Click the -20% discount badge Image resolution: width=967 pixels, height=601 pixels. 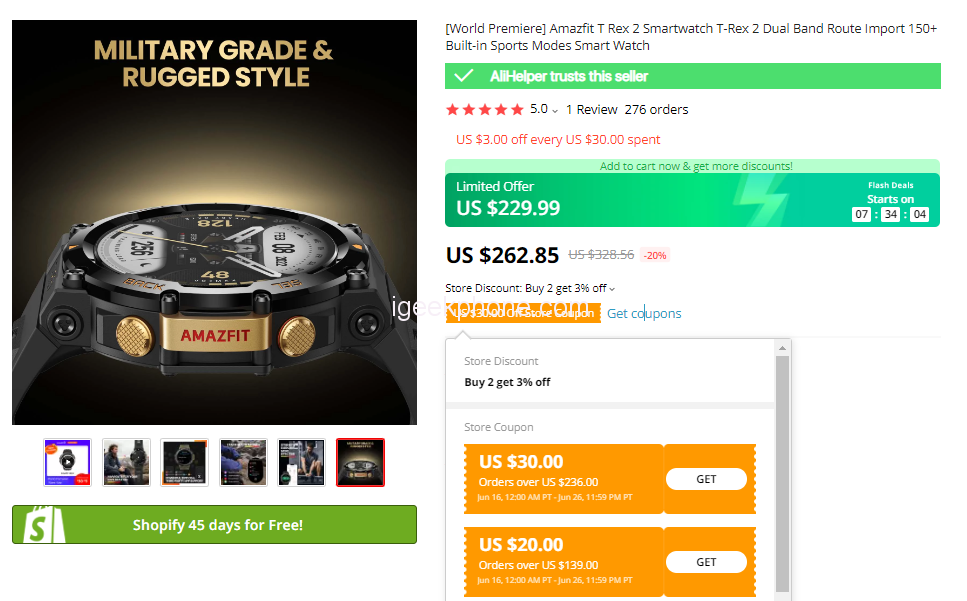pyautogui.click(x=655, y=255)
